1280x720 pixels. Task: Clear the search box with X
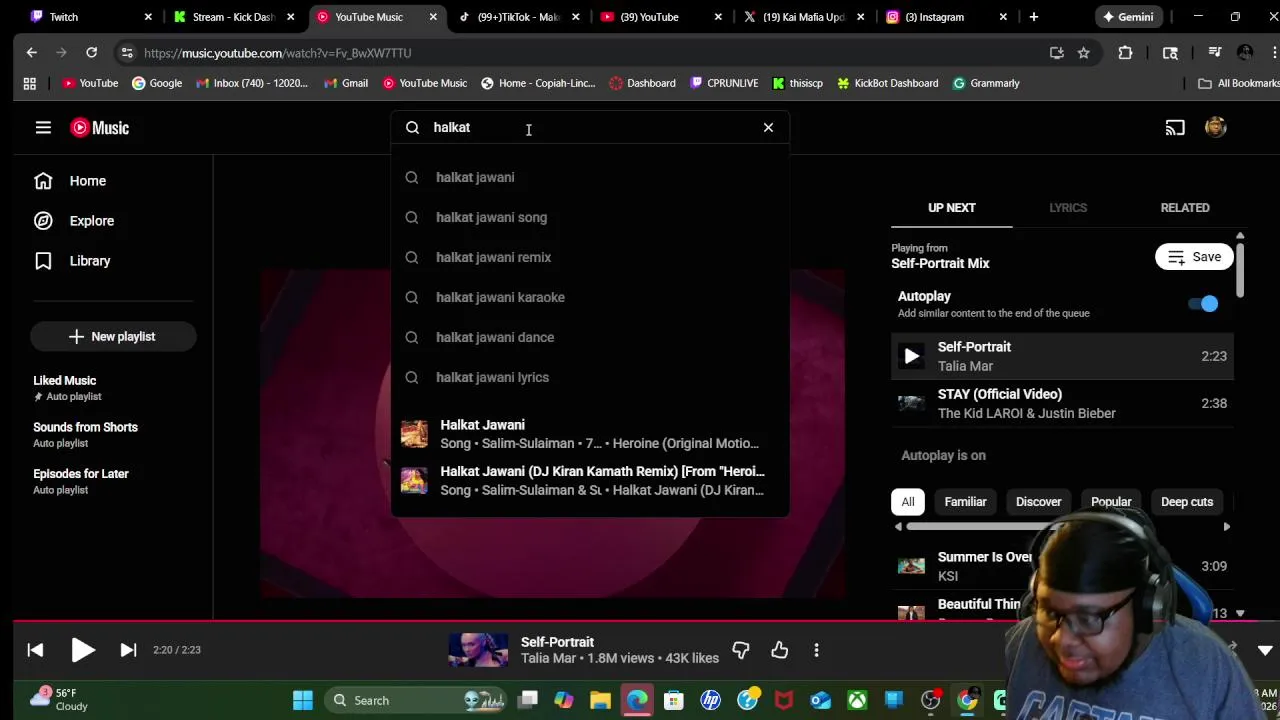(768, 127)
